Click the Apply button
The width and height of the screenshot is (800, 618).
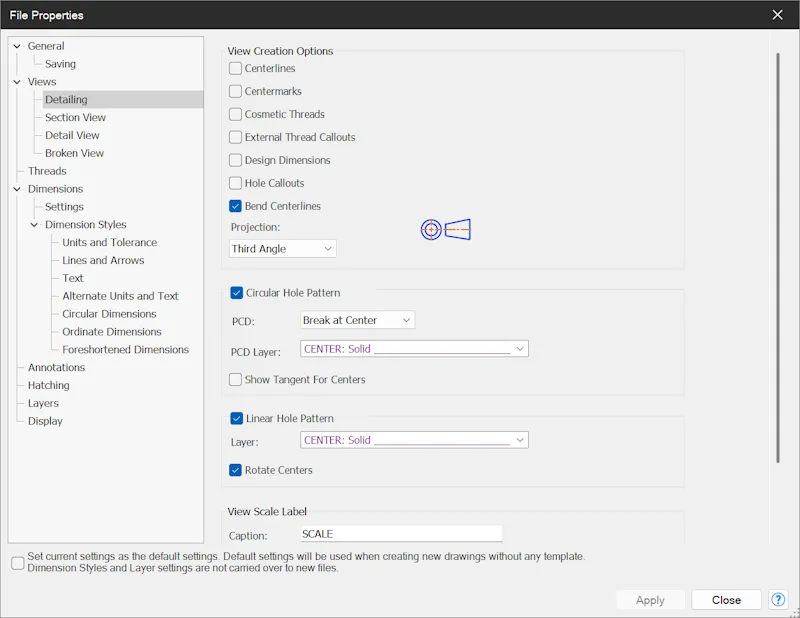(x=650, y=600)
